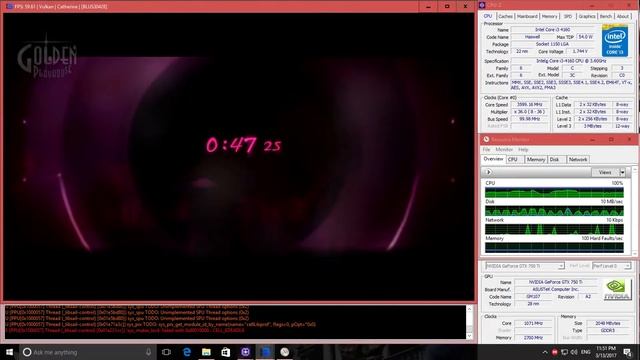
Task: Select the CPU tab in CPU-Z
Action: [x=488, y=16]
